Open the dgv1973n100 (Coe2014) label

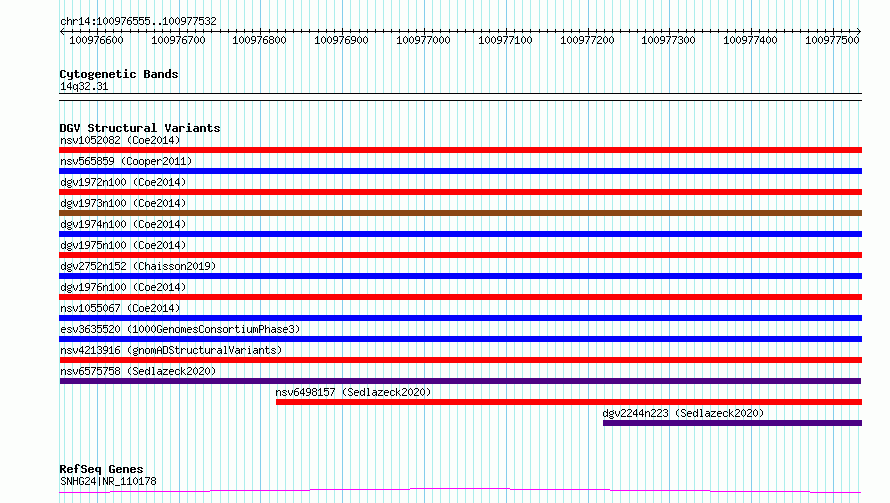[x=123, y=203]
